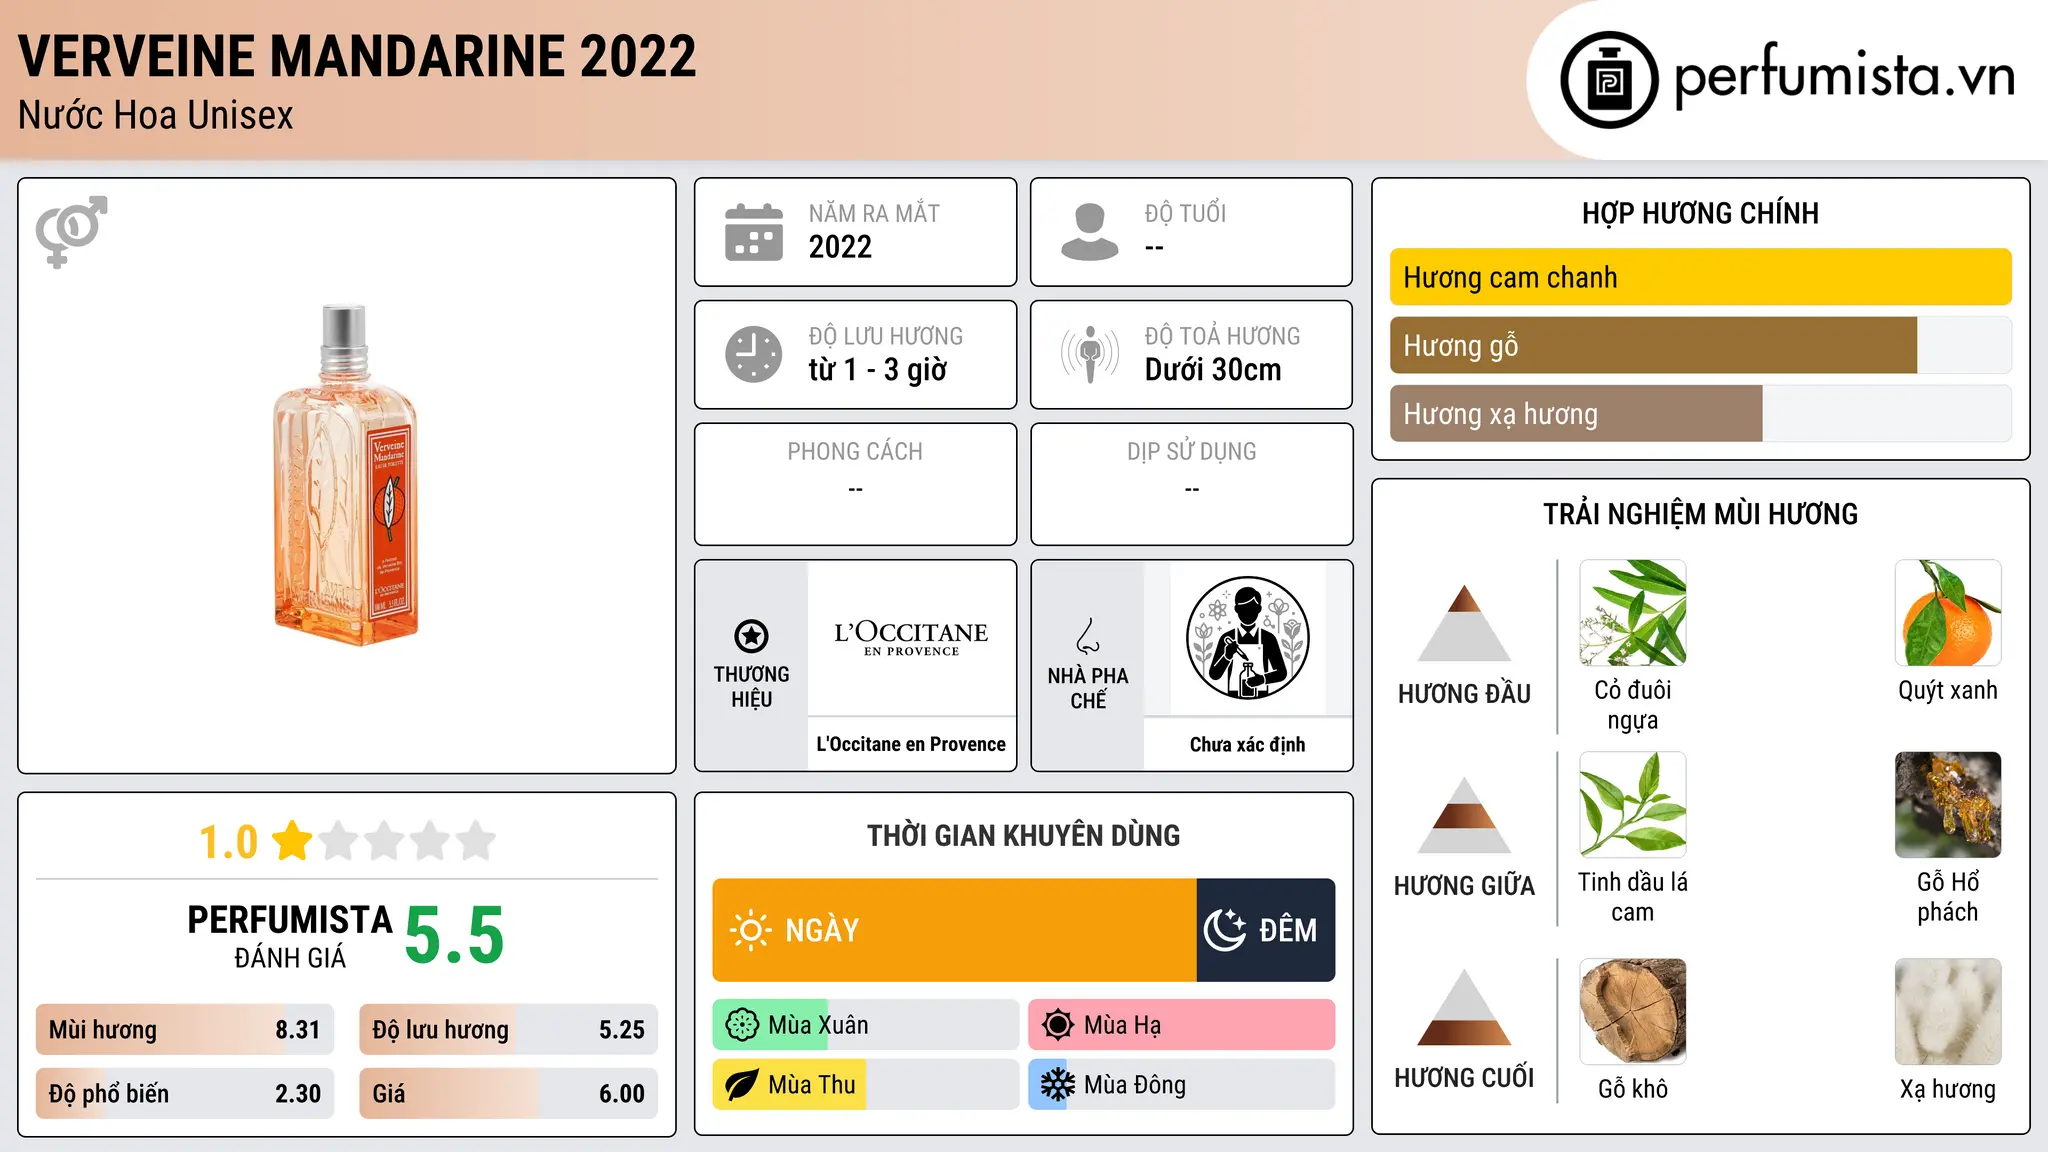Click the Mùi hương score 8.31
The width and height of the screenshot is (2048, 1152).
pos(298,1030)
